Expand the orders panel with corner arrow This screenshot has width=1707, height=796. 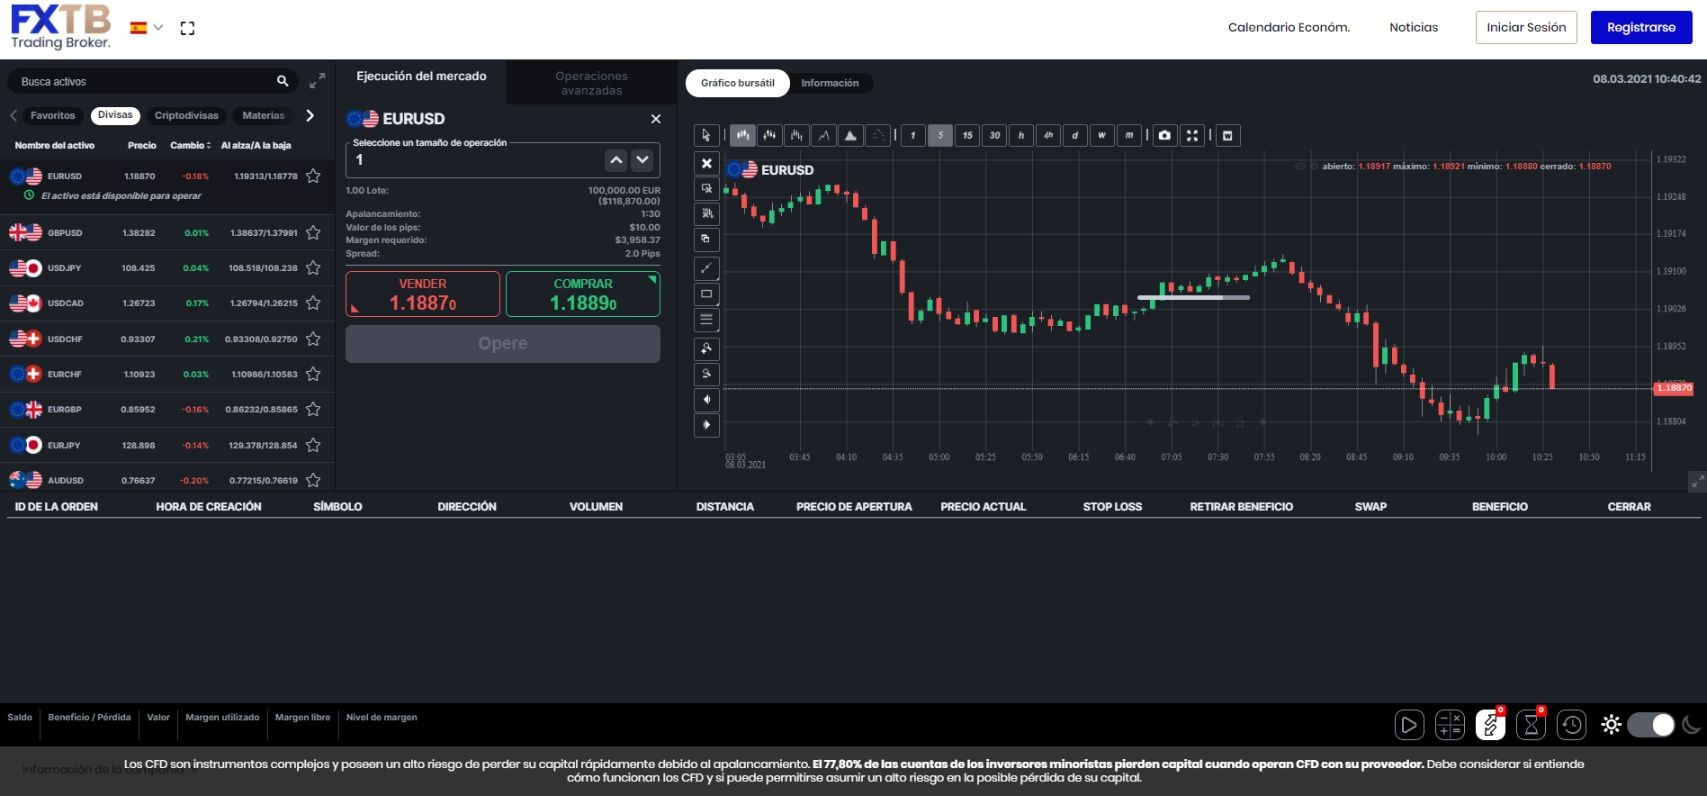point(1697,481)
